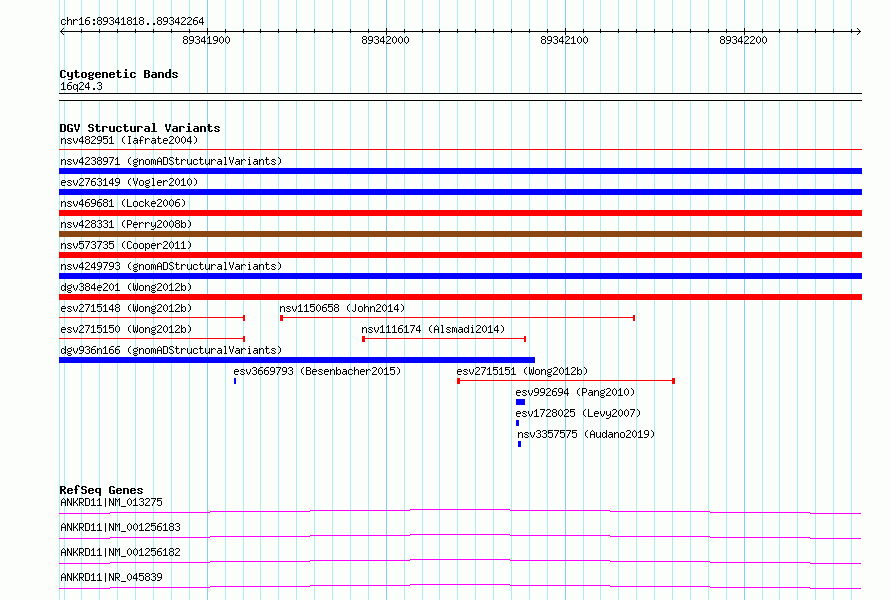Click the red line under nsv1116174
This screenshot has height=600, width=890.
pyautogui.click(x=444, y=339)
